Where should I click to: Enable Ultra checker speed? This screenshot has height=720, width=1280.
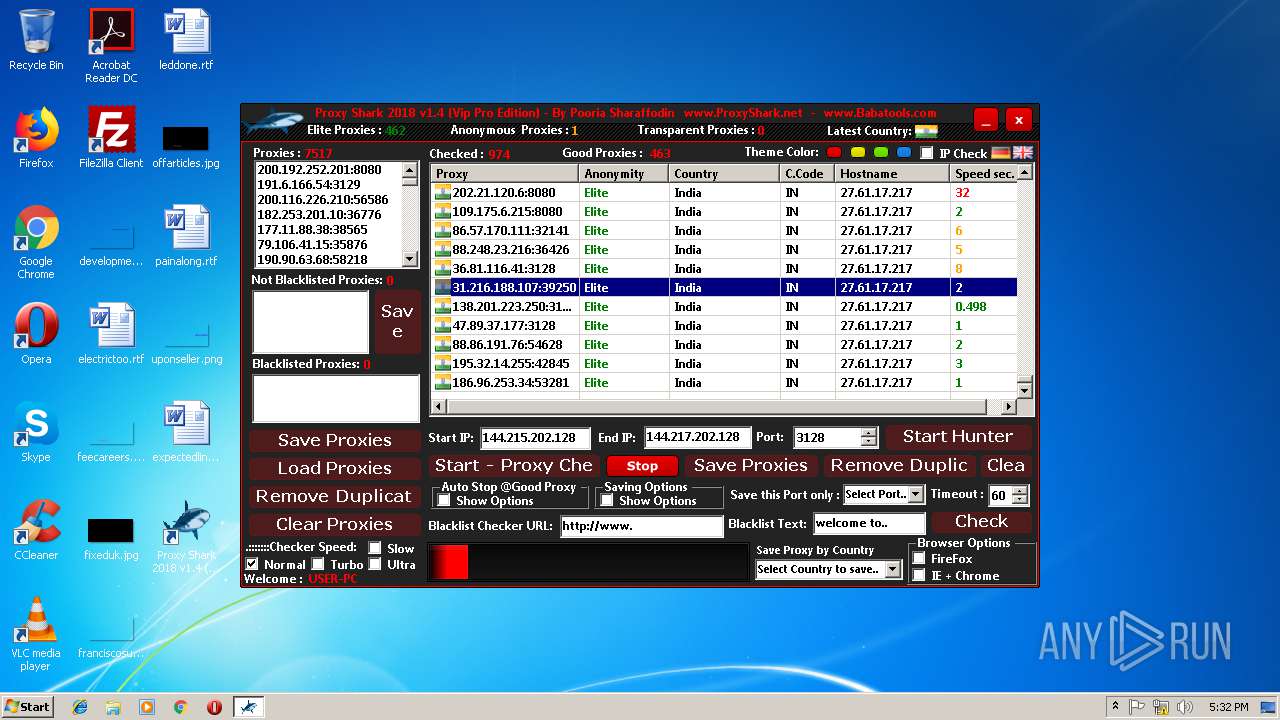(375, 564)
